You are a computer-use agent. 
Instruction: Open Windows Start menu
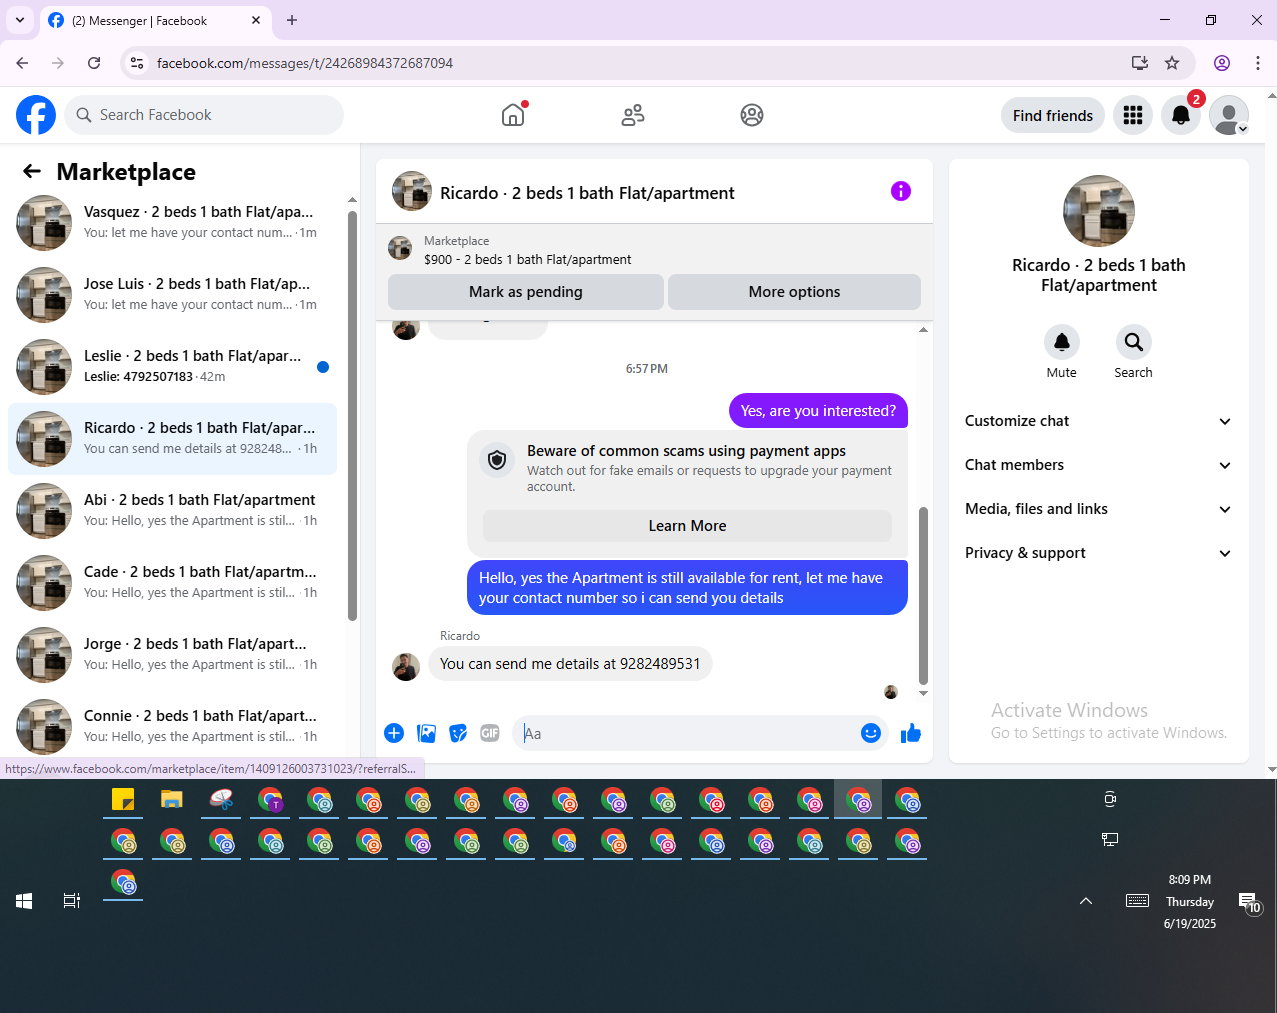[x=24, y=901]
